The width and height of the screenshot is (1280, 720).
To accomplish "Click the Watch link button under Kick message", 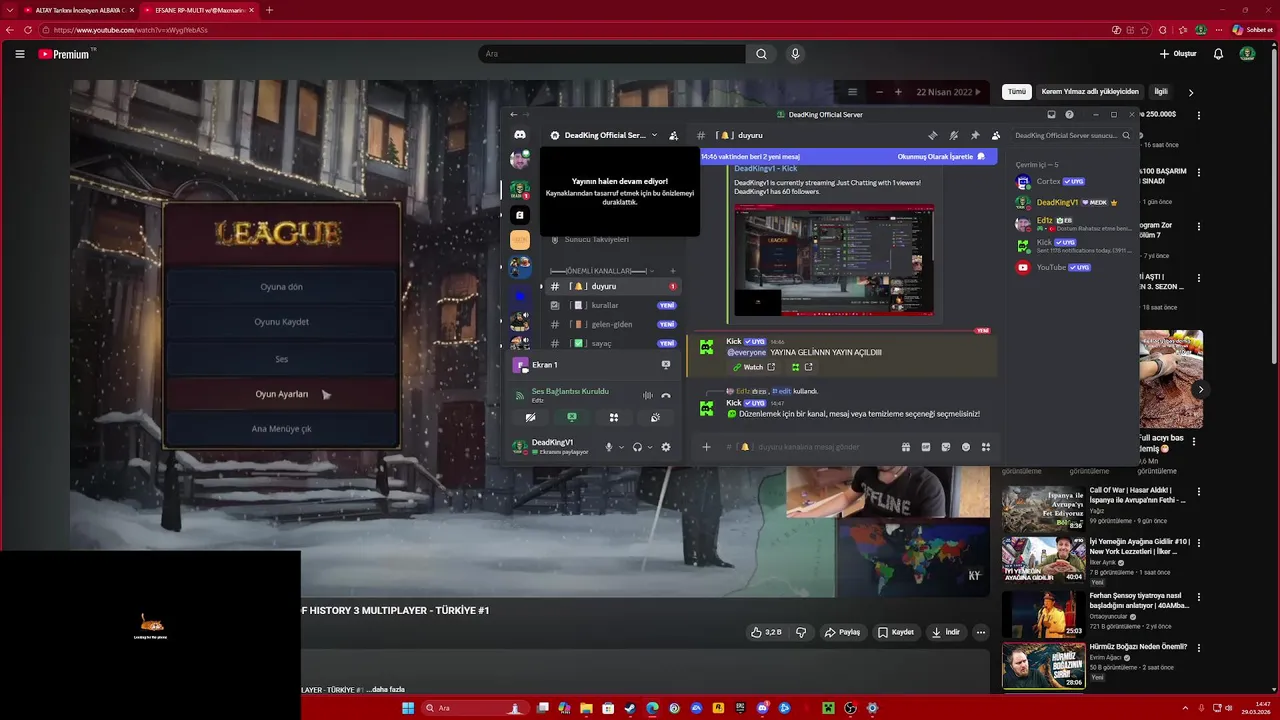I will (x=755, y=367).
